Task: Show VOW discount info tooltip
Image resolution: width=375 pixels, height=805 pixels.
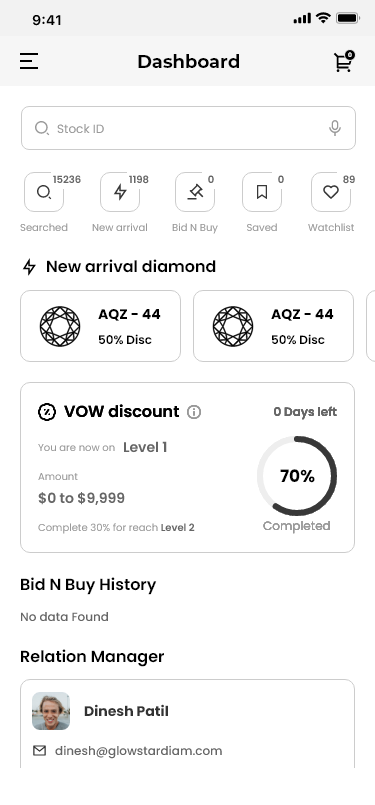Action: click(194, 412)
